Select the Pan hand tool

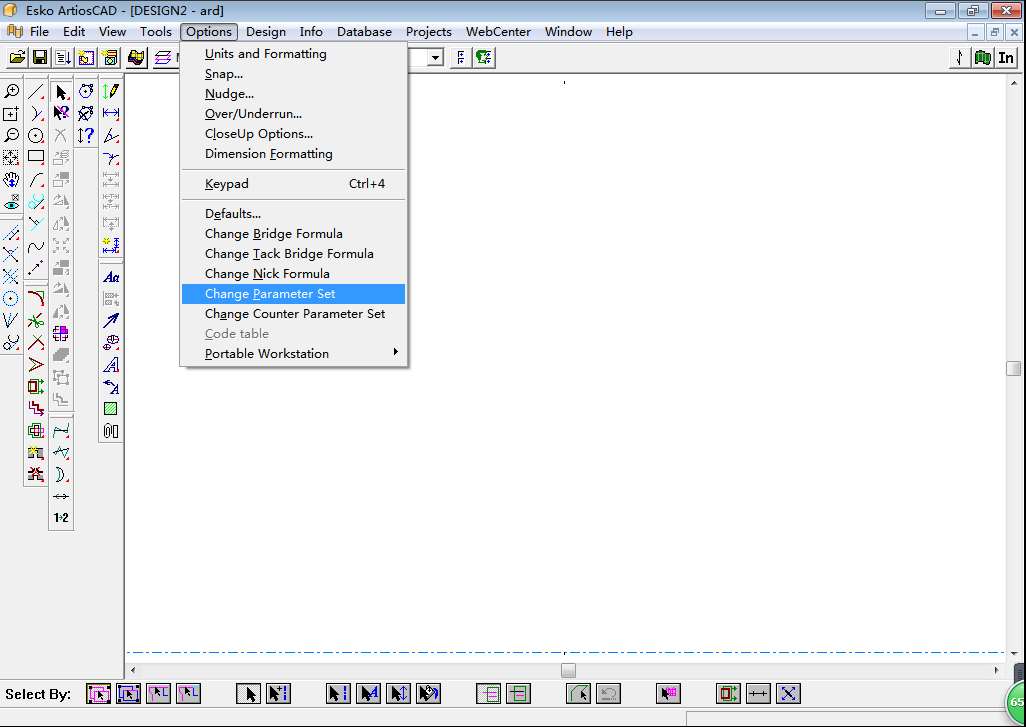[11, 179]
